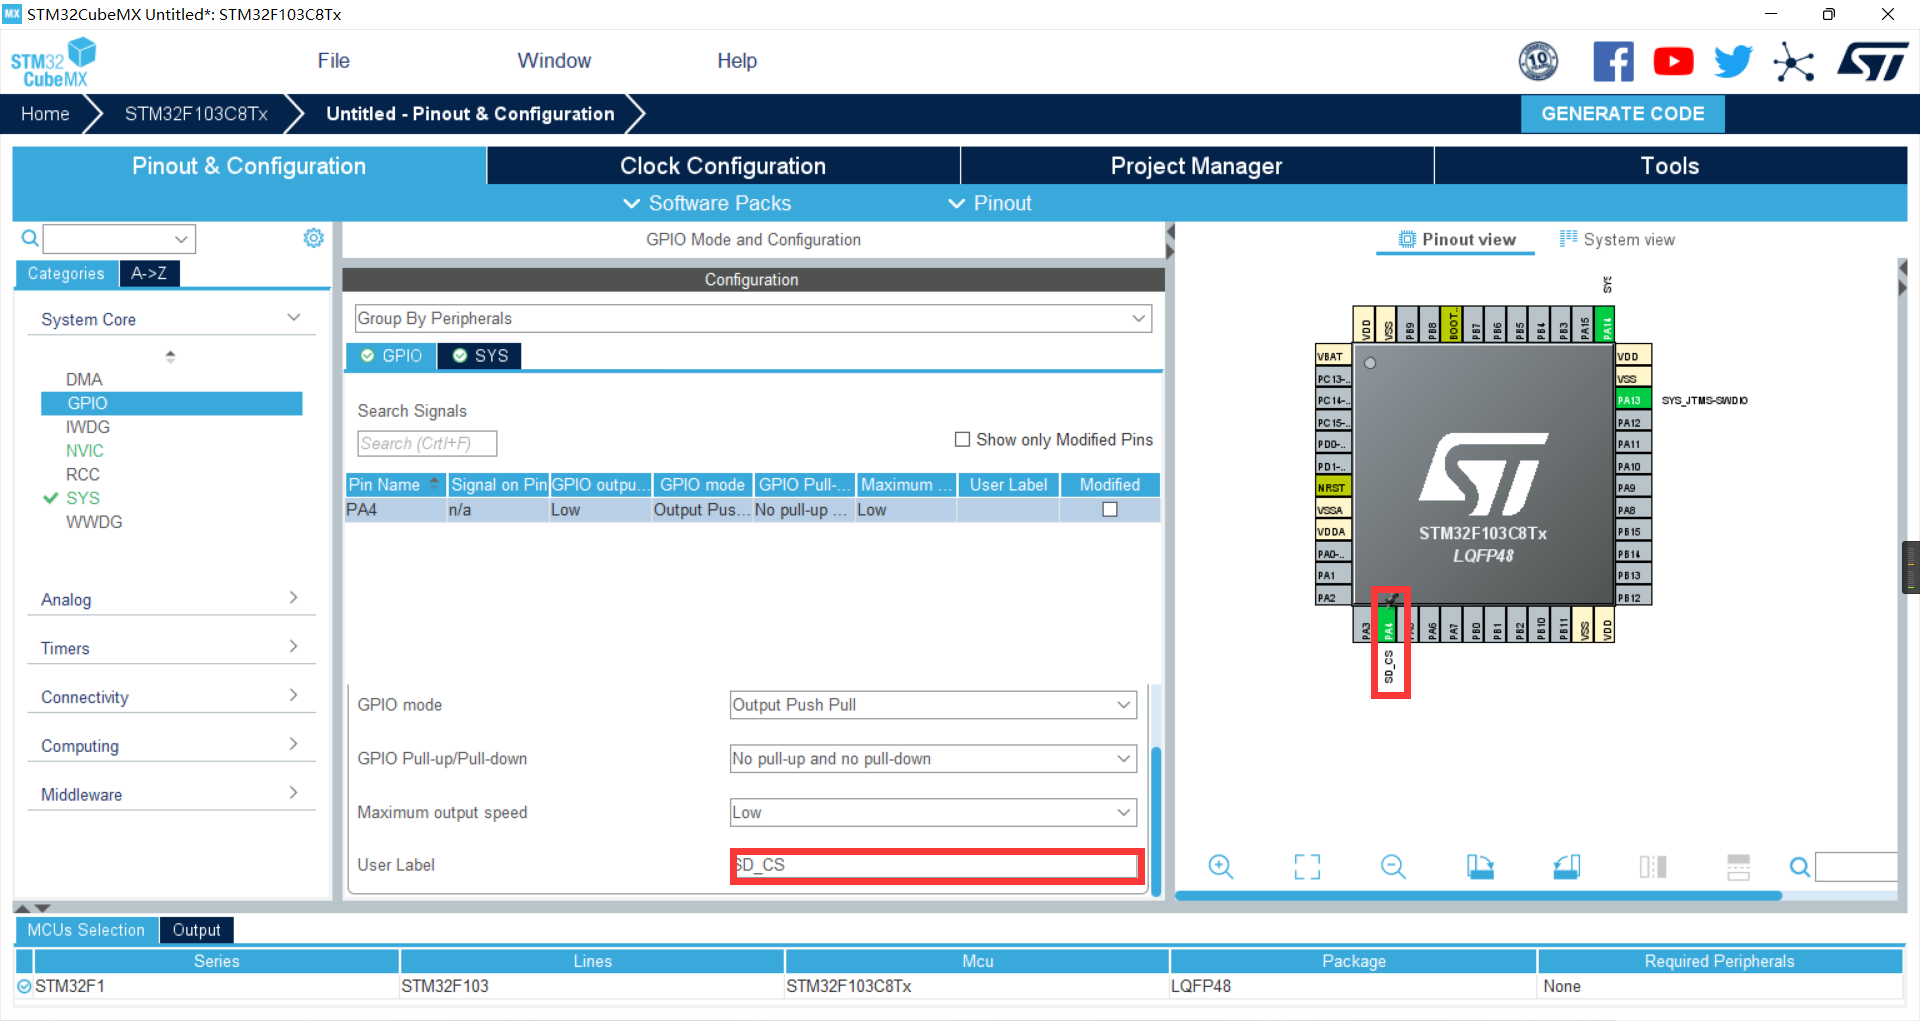
Task: Click the ST community network icon
Action: click(x=1793, y=62)
